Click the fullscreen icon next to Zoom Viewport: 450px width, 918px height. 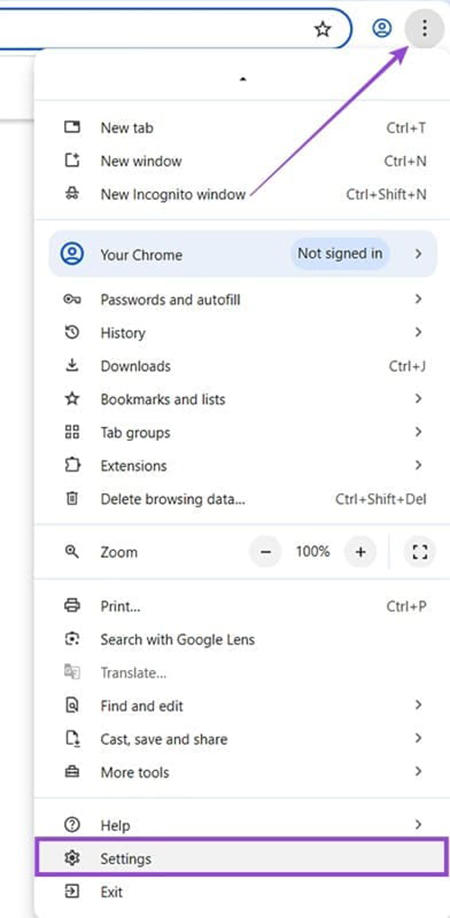420,552
